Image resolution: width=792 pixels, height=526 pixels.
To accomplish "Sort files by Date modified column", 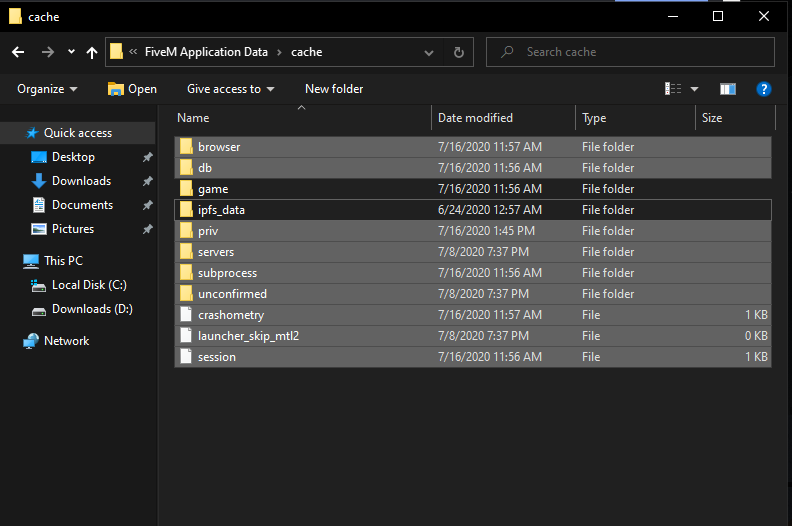I will [475, 118].
